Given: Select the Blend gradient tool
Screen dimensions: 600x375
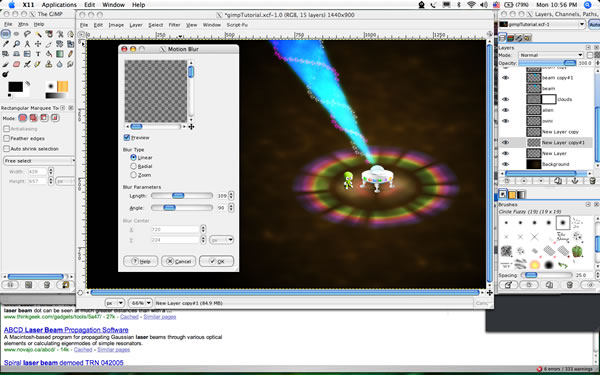Looking at the screenshot, I should click(x=60, y=54).
